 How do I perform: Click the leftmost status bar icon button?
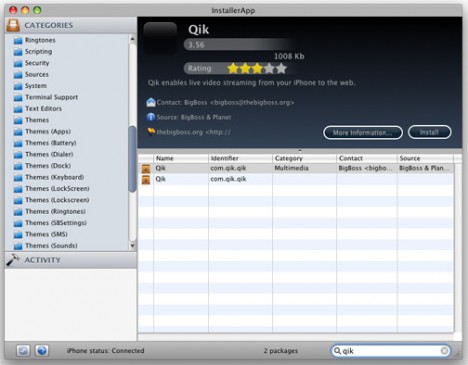pos(23,351)
